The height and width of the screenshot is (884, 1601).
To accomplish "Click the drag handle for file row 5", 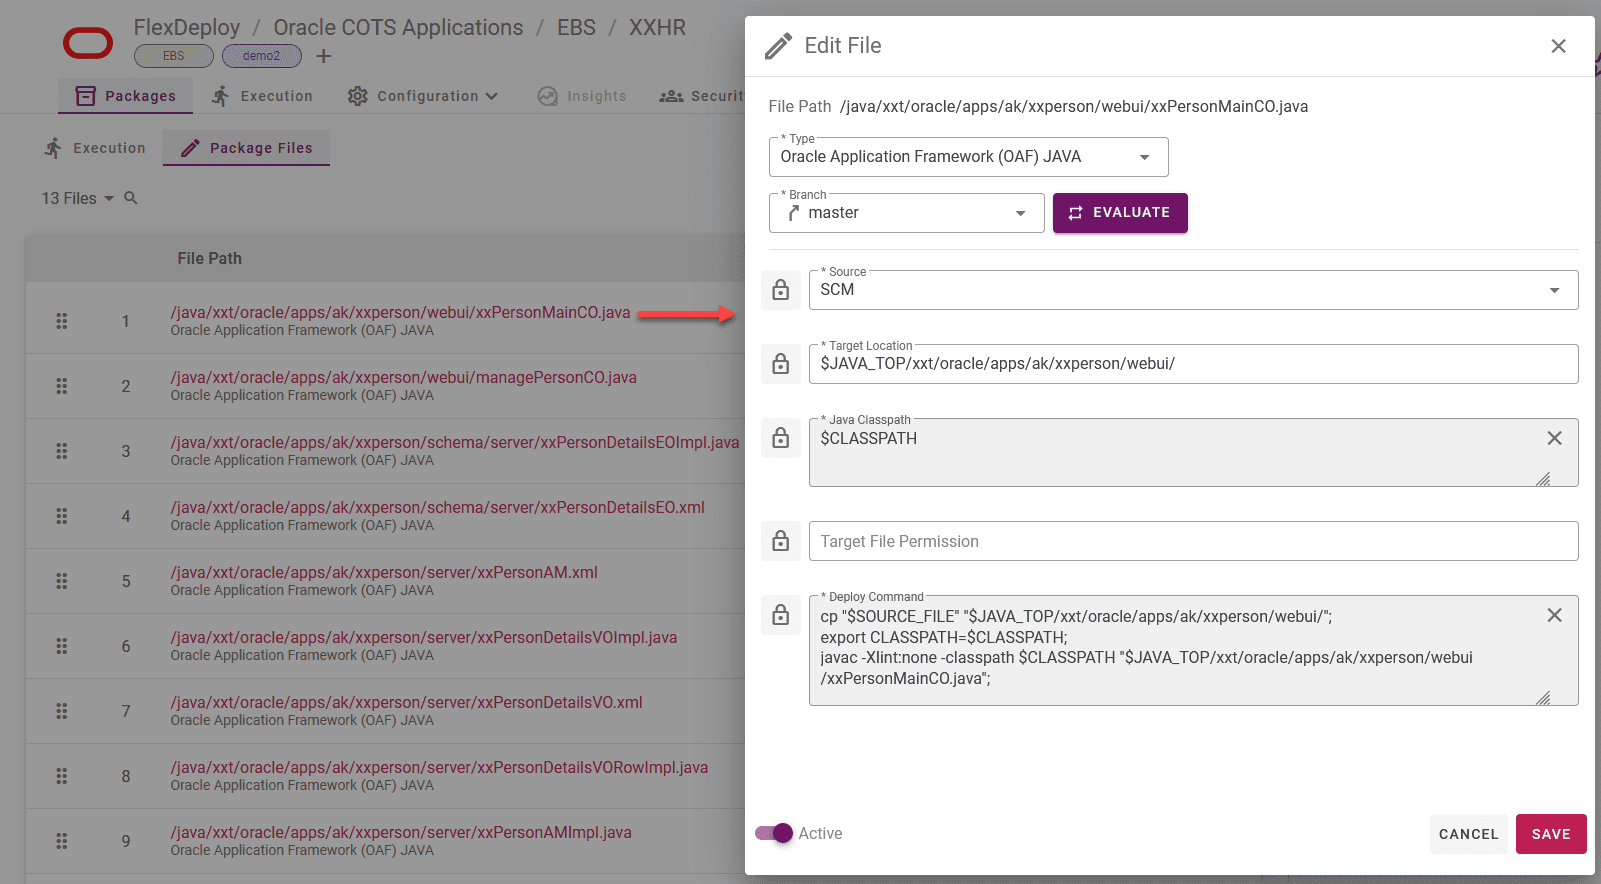I will coord(62,581).
